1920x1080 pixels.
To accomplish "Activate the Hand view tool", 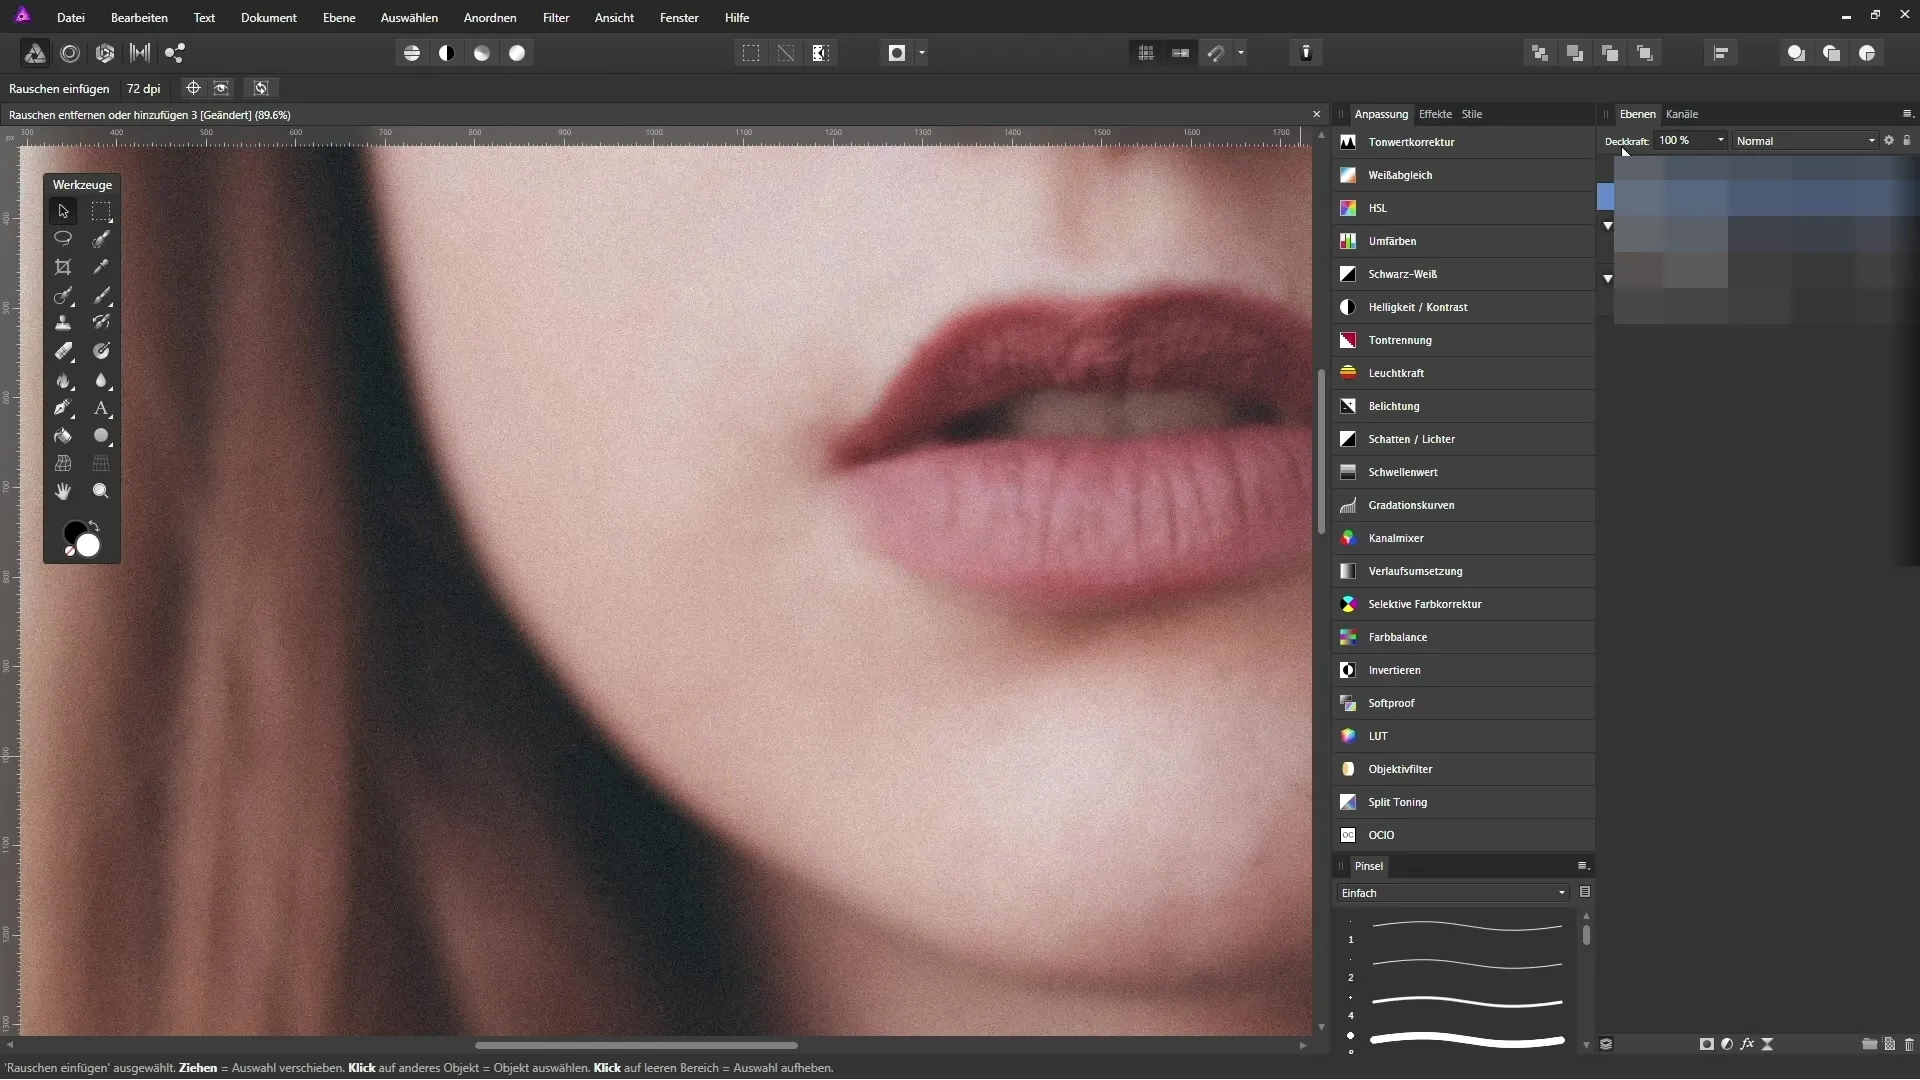I will (63, 491).
